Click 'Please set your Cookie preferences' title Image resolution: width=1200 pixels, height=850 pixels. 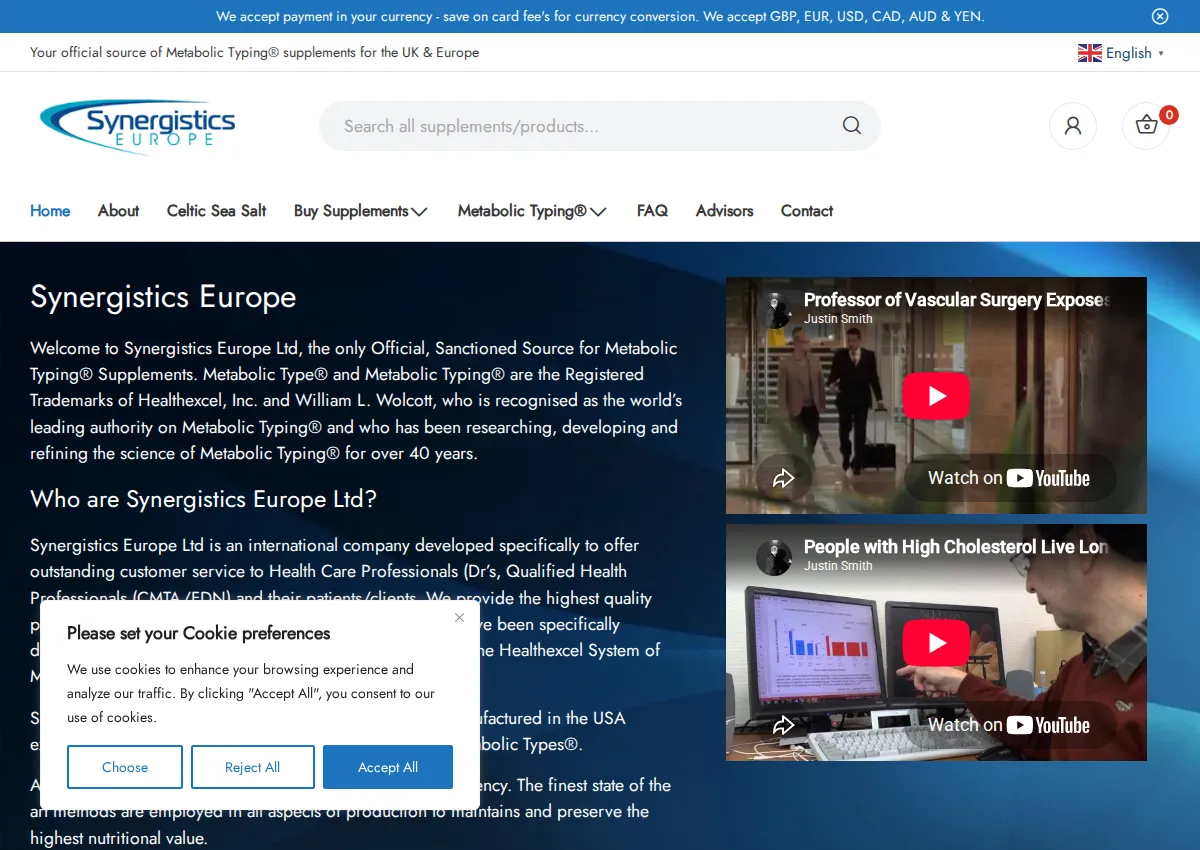(x=198, y=633)
